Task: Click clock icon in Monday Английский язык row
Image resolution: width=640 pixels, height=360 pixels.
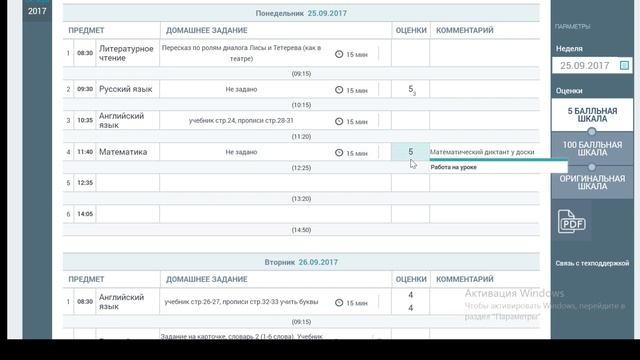Action: 339,121
